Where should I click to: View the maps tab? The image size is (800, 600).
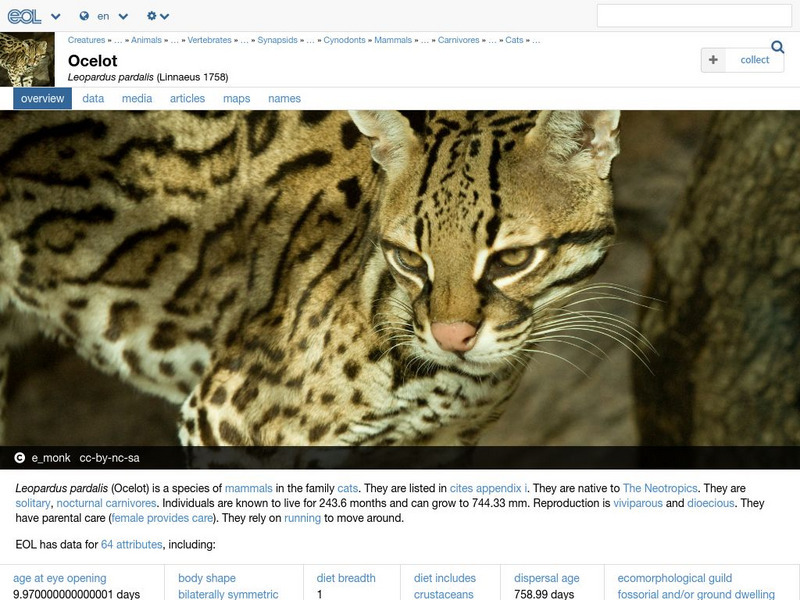[240, 99]
